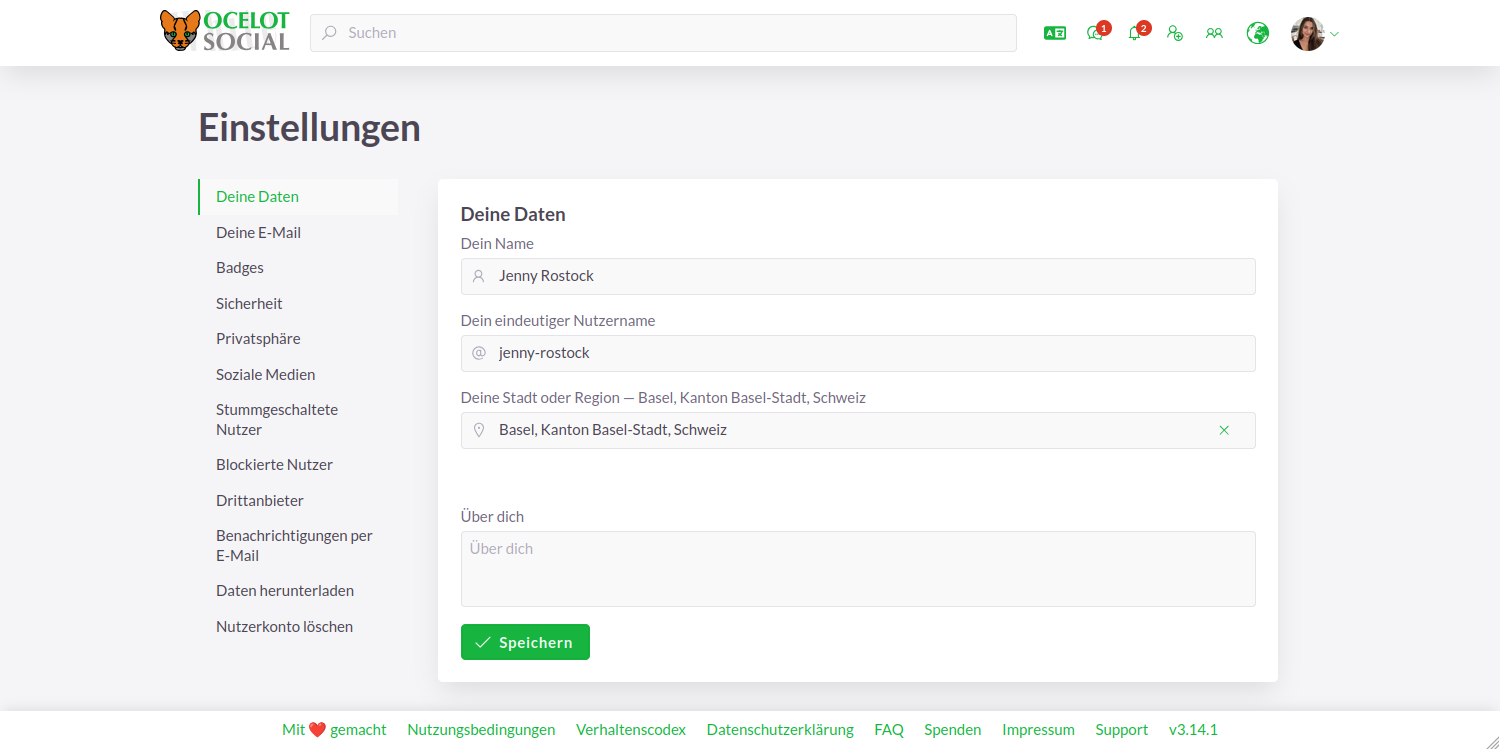1500x750 pixels.
Task: Click the green globe icon
Action: pyautogui.click(x=1257, y=33)
